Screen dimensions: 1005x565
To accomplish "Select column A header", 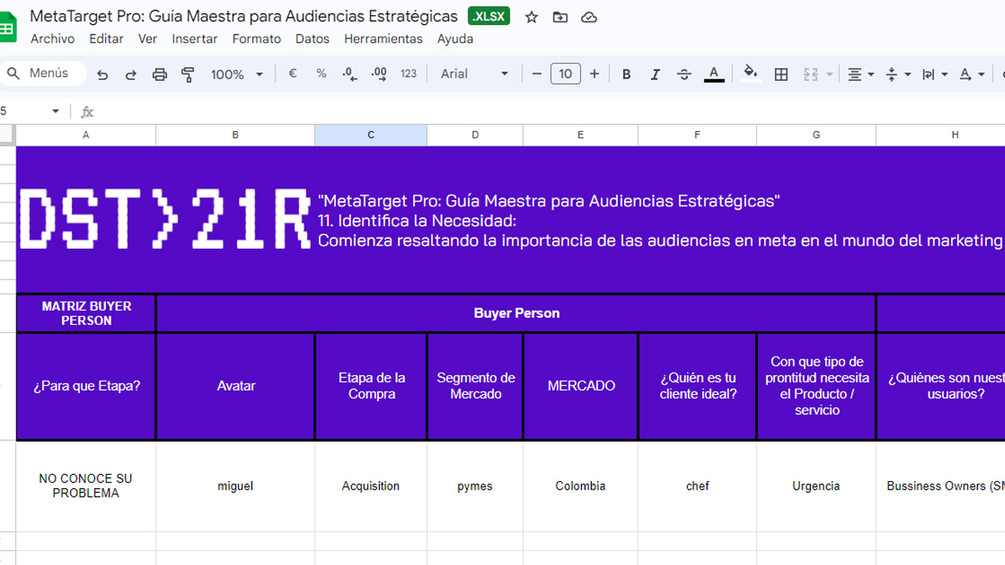I will [x=86, y=135].
